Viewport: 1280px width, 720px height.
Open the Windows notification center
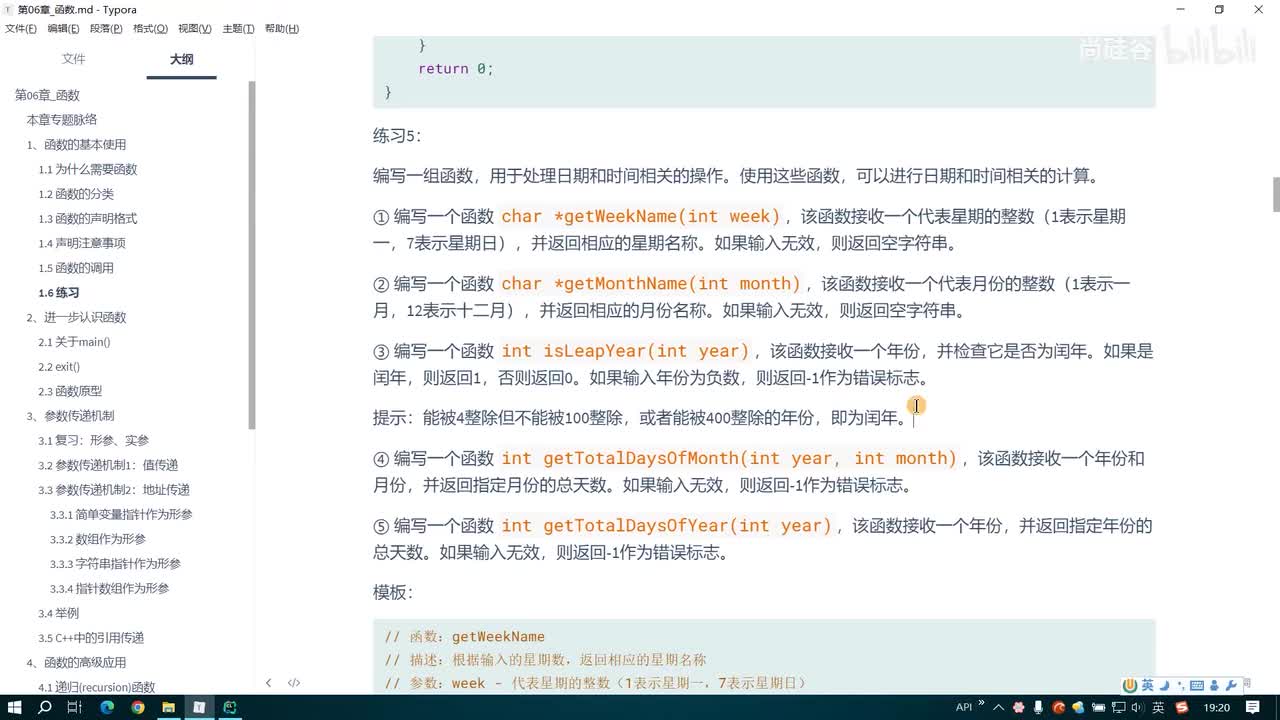click(1254, 707)
